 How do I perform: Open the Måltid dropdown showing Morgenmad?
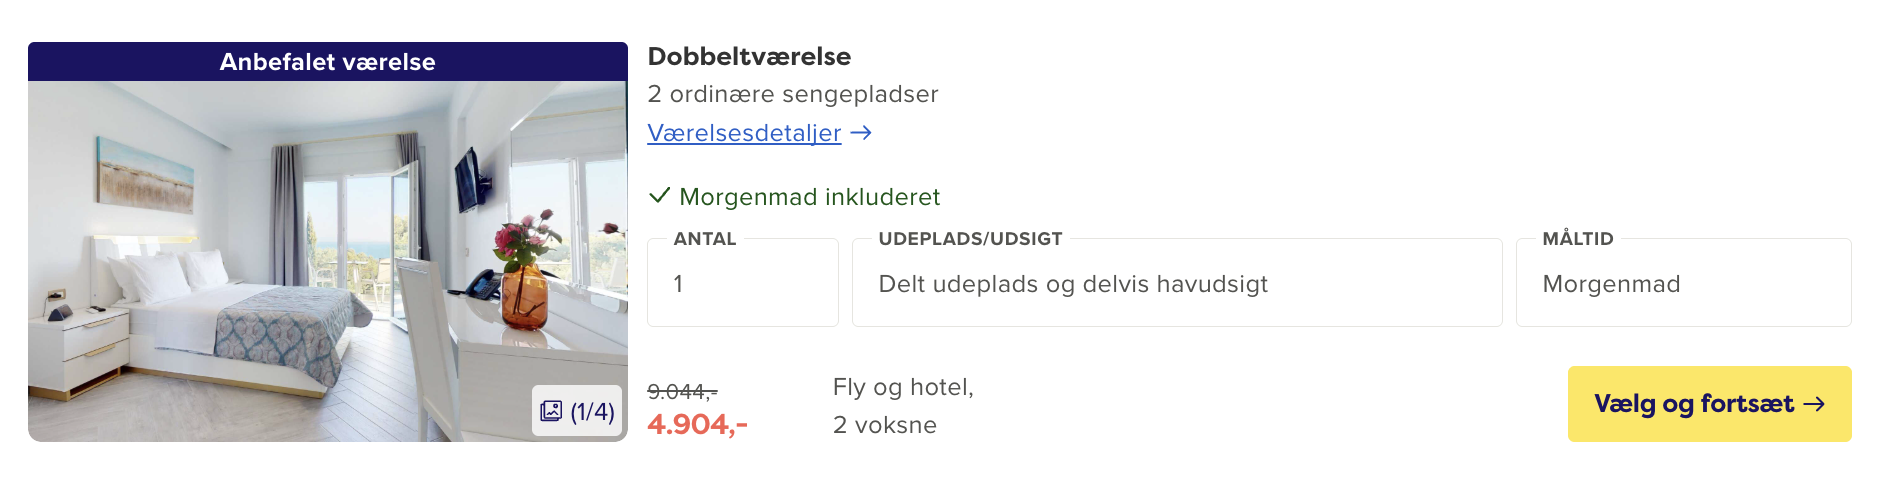(x=1682, y=284)
